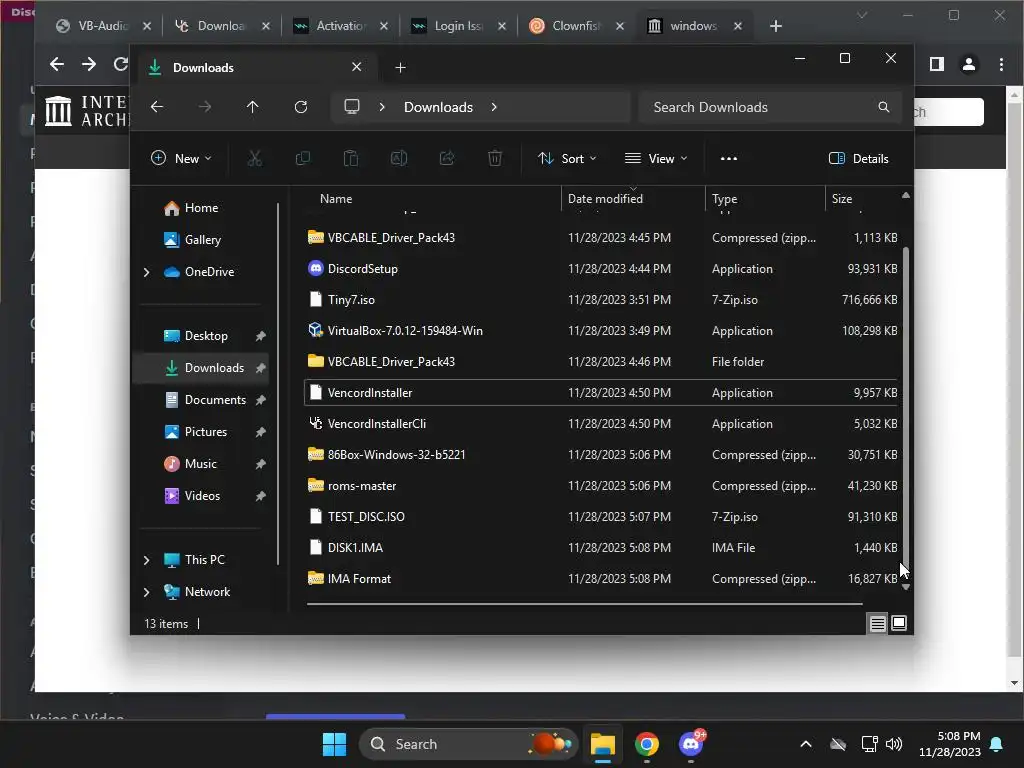Toggle the Chrome side panel button
The height and width of the screenshot is (768, 1024).
tap(937, 64)
